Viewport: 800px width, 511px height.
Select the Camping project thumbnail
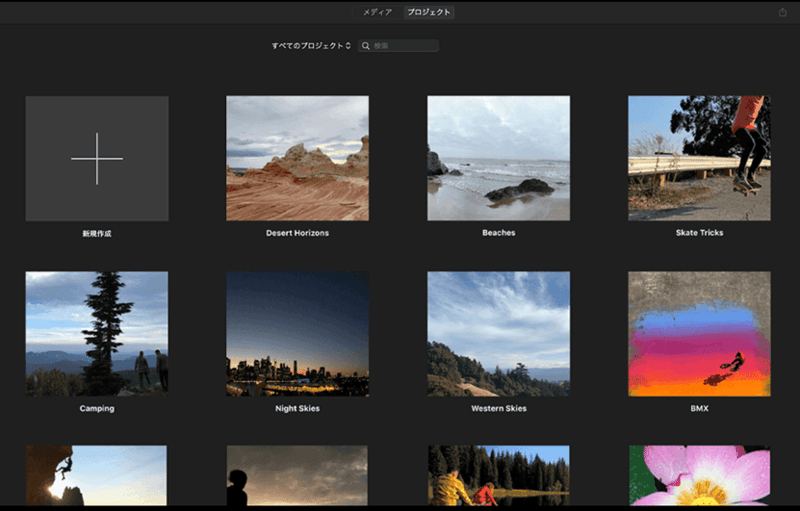click(97, 333)
